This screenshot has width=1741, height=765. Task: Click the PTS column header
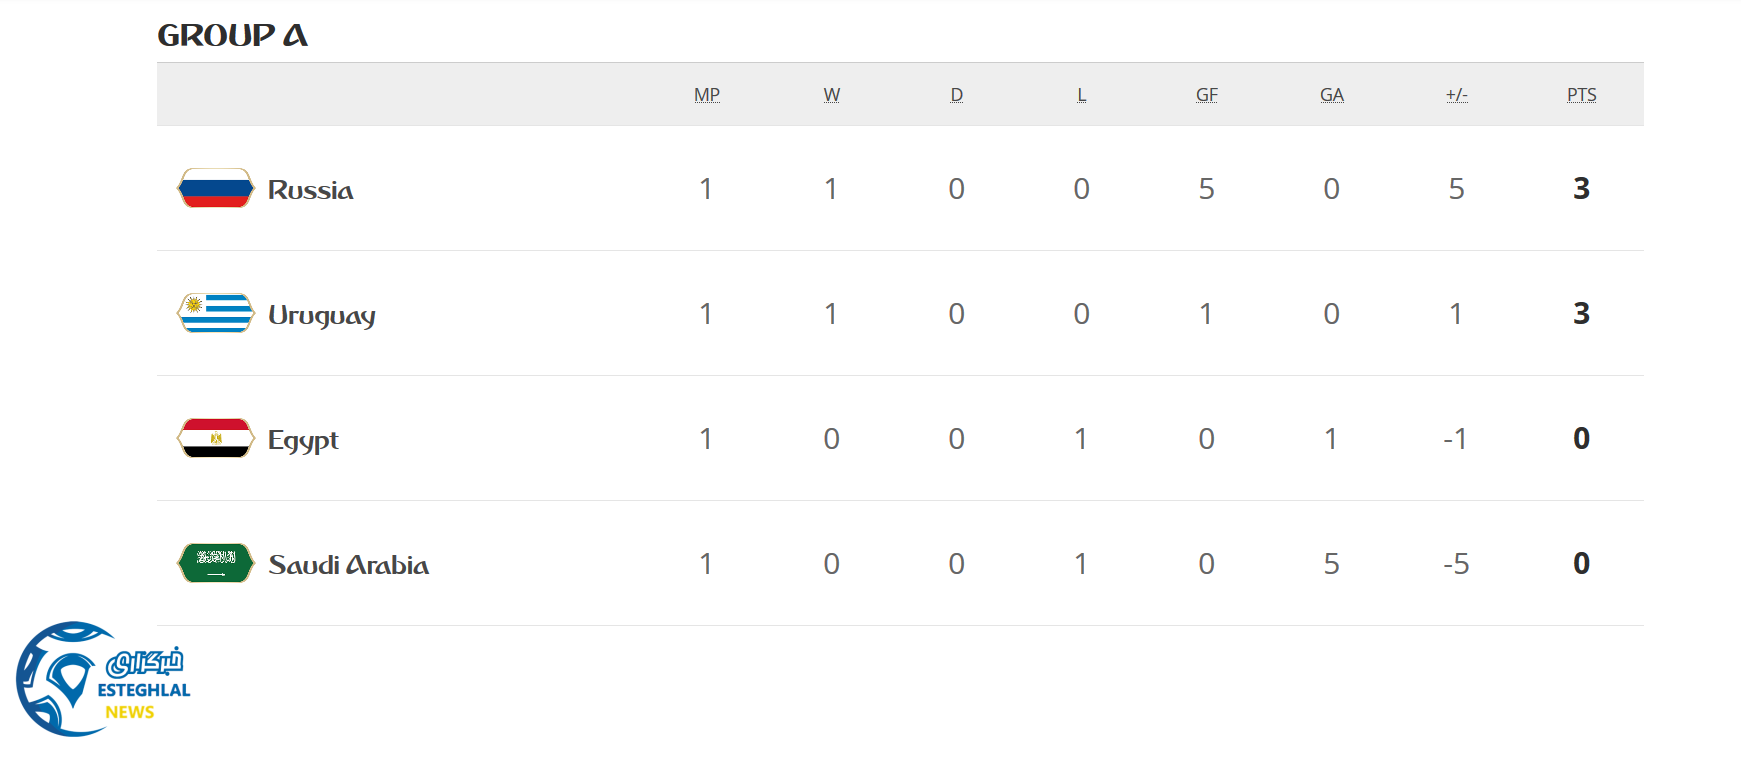tap(1582, 95)
